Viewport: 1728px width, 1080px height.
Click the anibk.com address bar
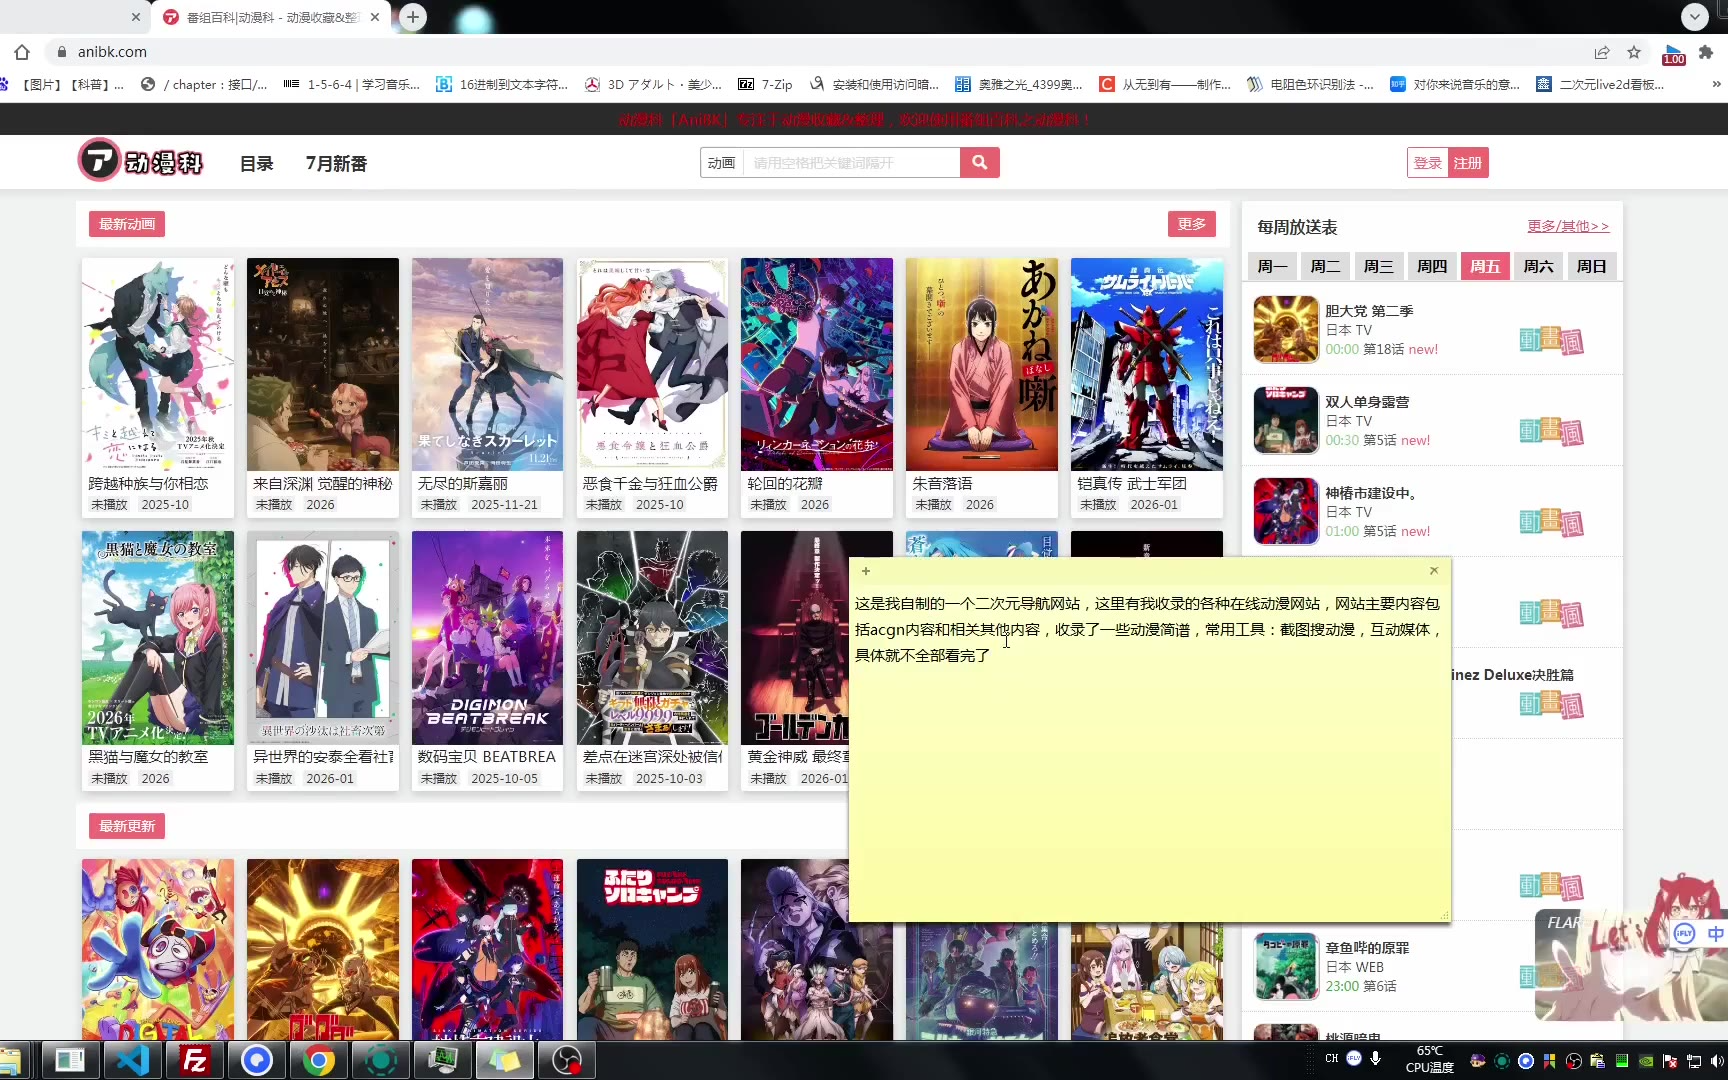pyautogui.click(x=820, y=52)
